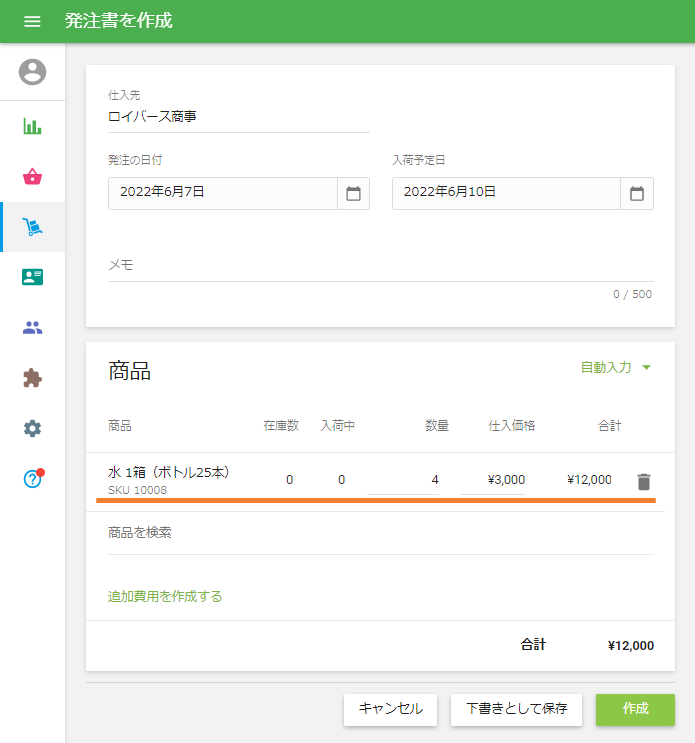
Task: Delete the 水 1箱 item row
Action: tap(643, 481)
